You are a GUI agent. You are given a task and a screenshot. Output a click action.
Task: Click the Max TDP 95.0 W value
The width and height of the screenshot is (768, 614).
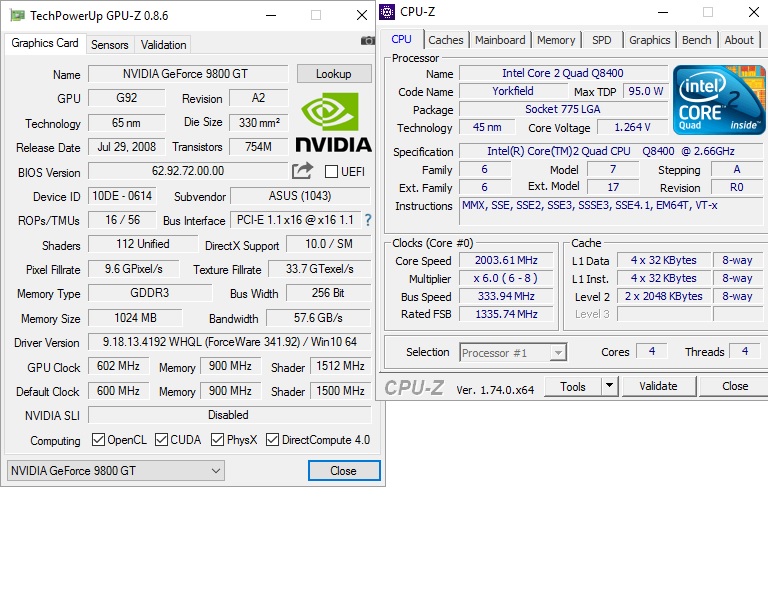point(646,91)
